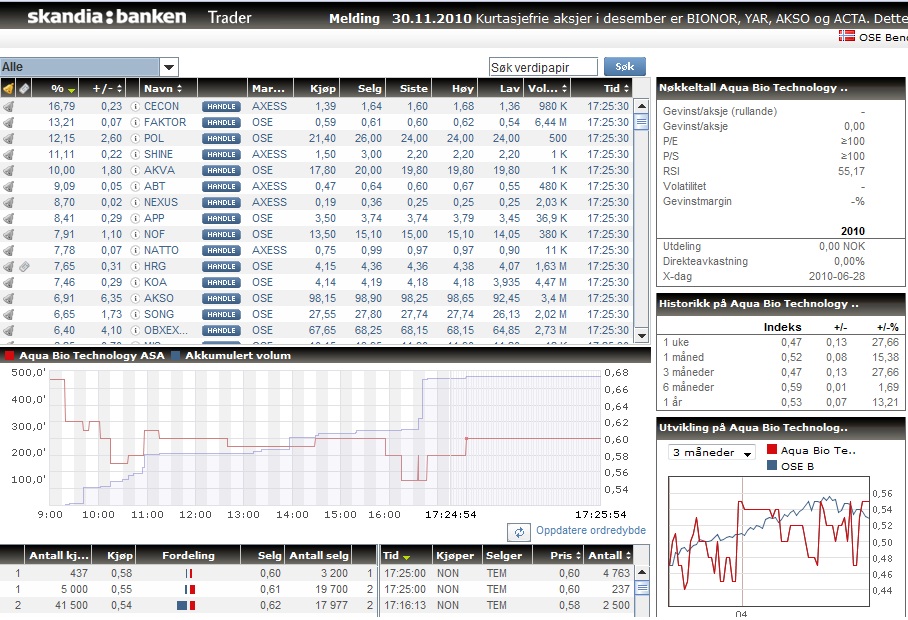
Task: Click the refresh order depth icon
Action: tap(519, 532)
